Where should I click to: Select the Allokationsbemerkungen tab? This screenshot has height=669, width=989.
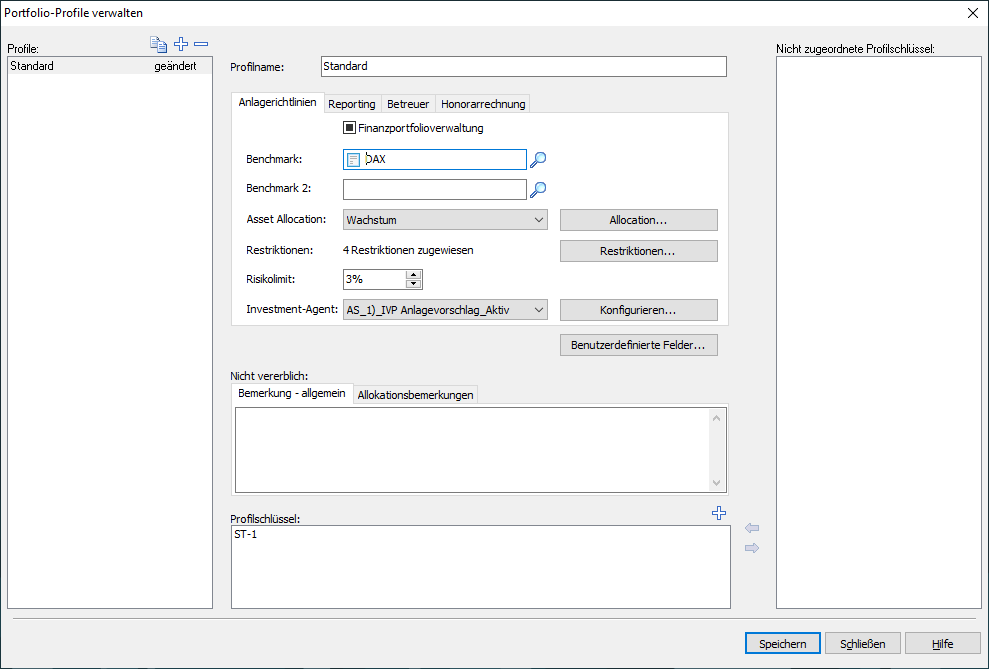(x=416, y=395)
